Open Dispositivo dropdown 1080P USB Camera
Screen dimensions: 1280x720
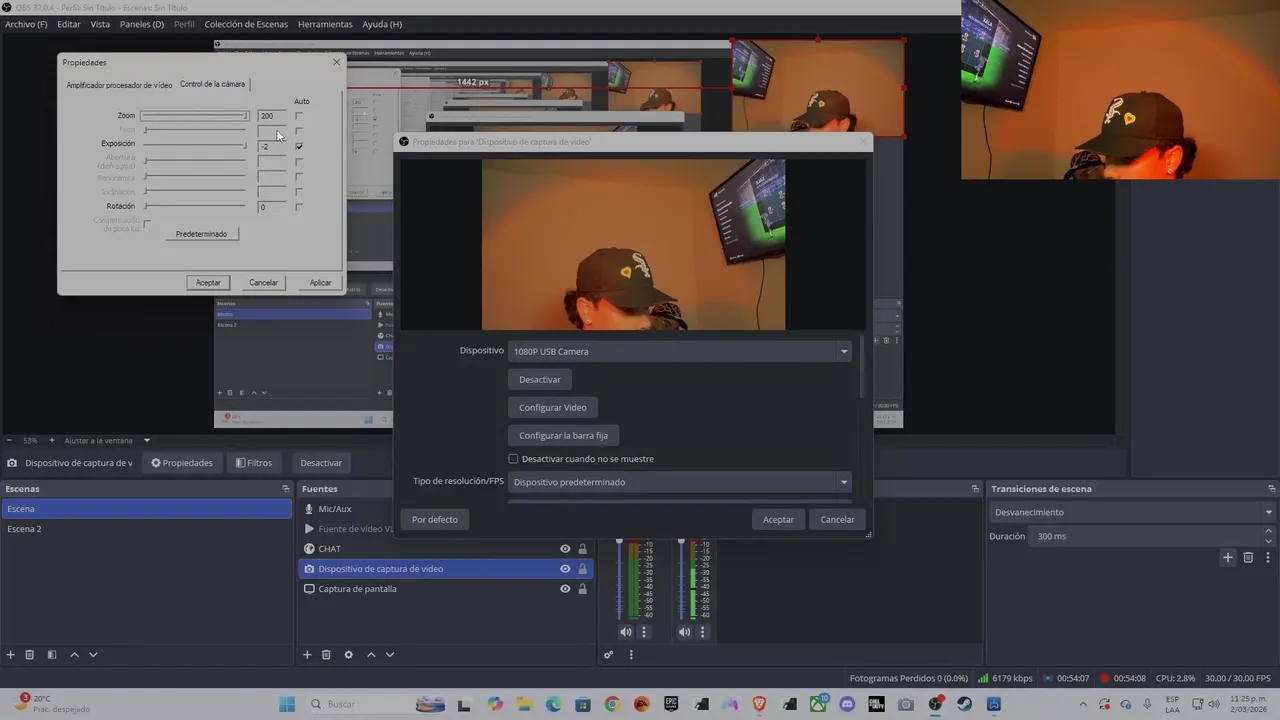(680, 351)
